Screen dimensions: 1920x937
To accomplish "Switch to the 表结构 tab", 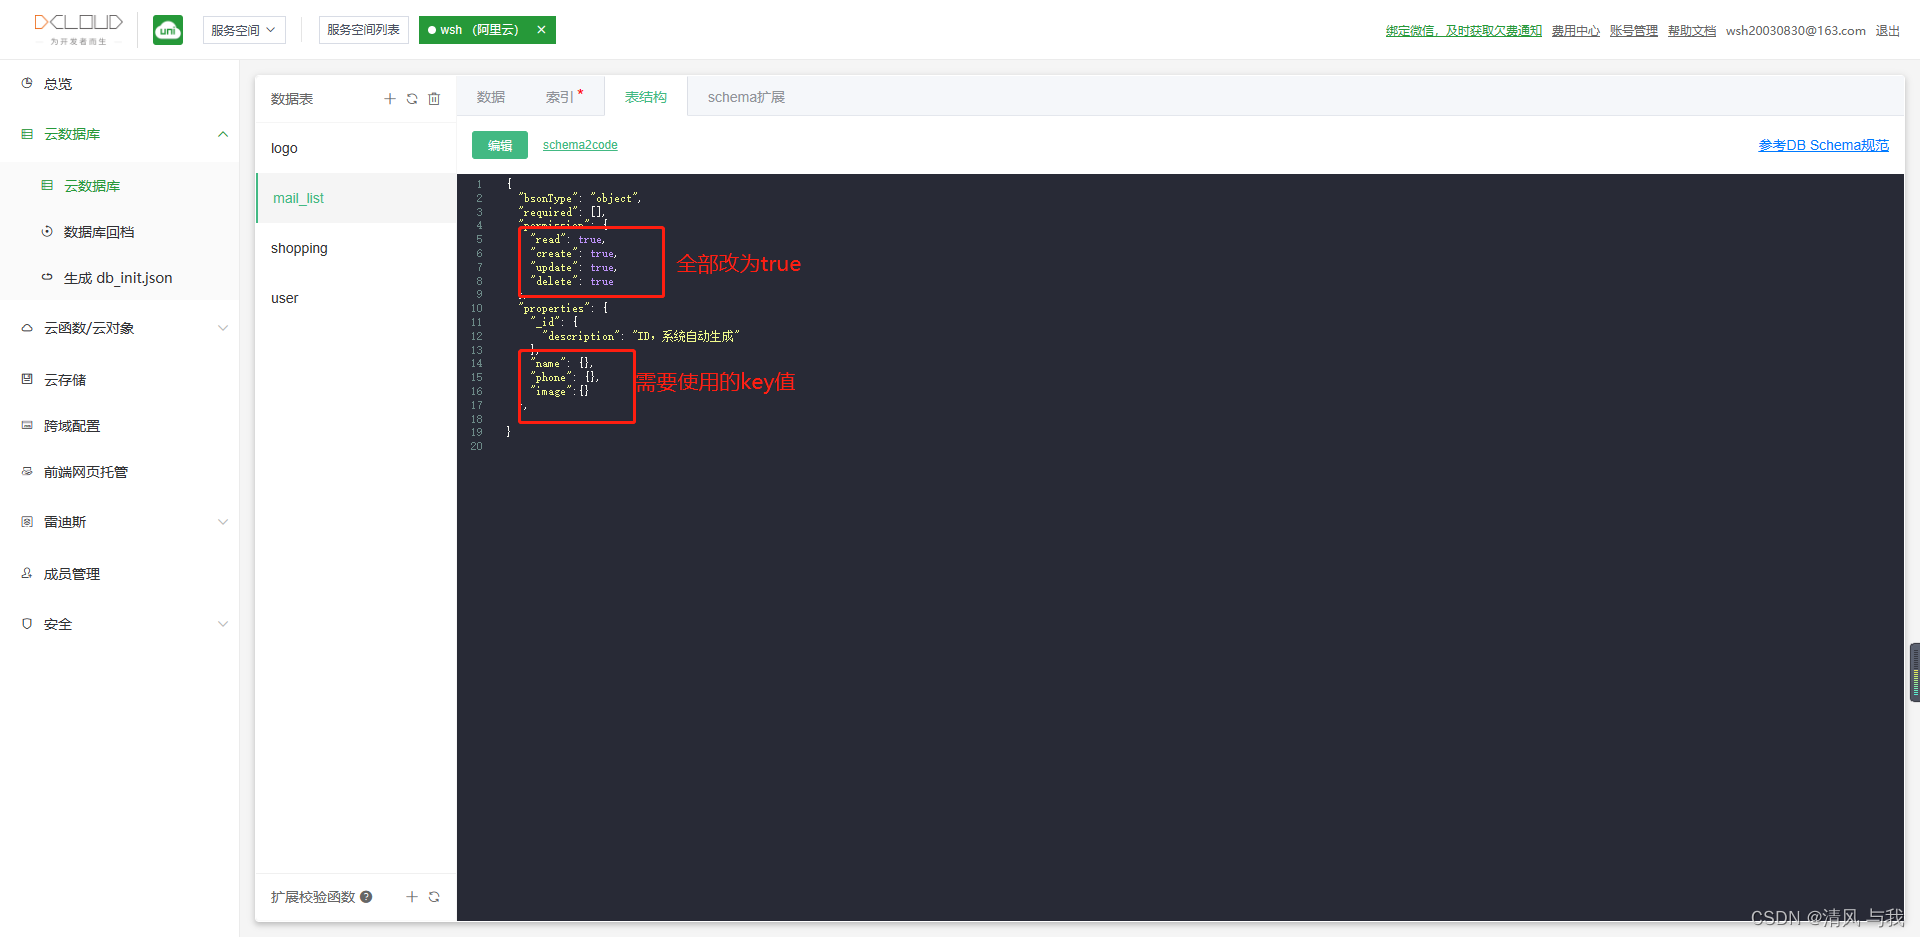I will [646, 97].
